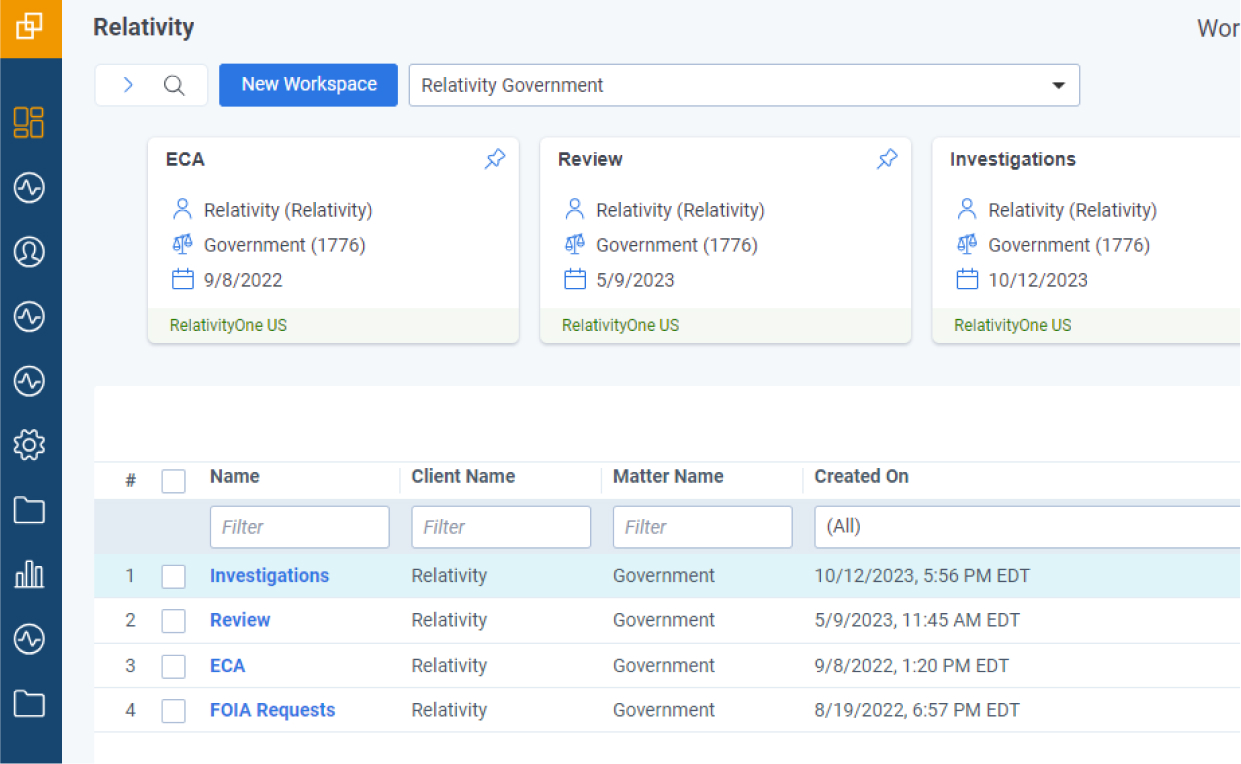Sort by the Matter Name column header

click(668, 477)
